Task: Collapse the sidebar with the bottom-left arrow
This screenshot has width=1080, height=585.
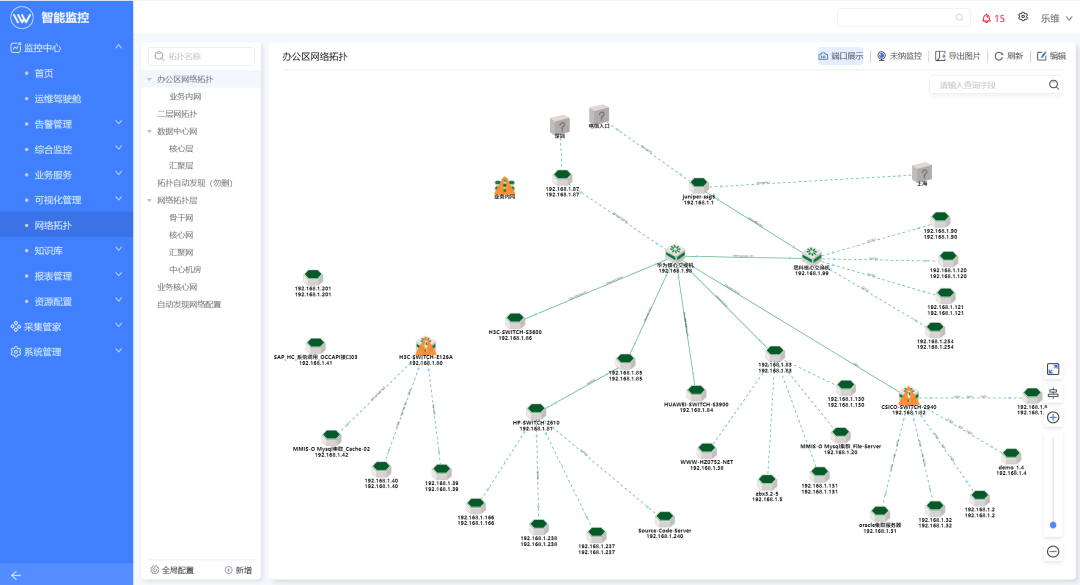Action: (16, 575)
